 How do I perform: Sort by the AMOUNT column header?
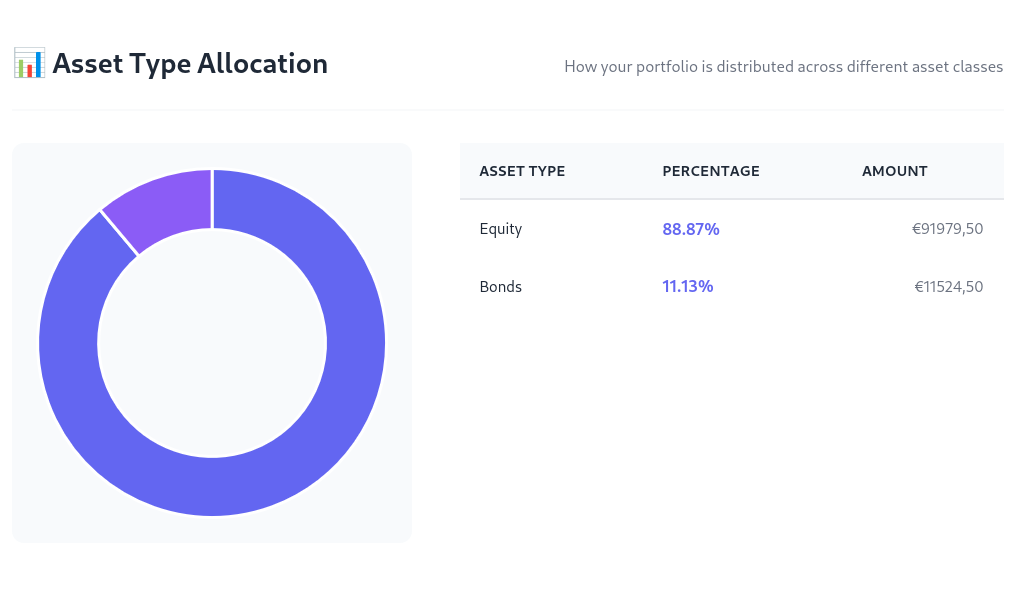click(x=895, y=171)
